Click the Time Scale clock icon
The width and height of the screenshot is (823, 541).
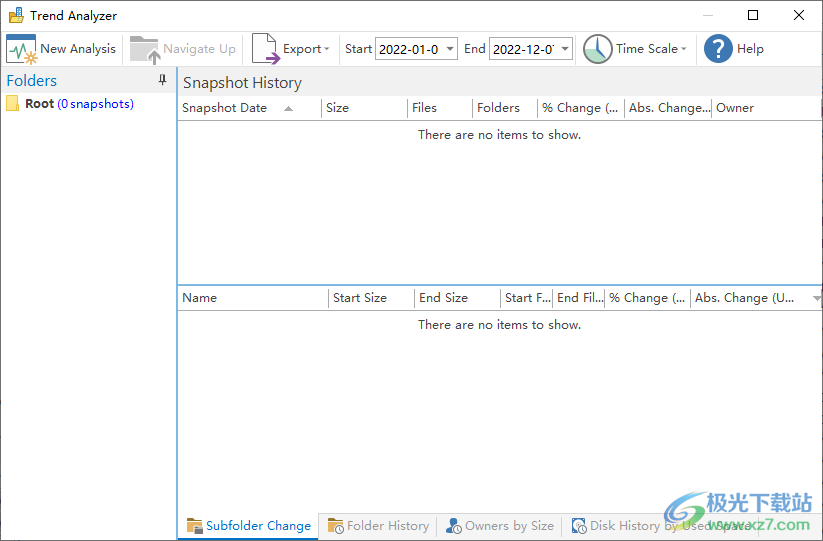coord(597,49)
